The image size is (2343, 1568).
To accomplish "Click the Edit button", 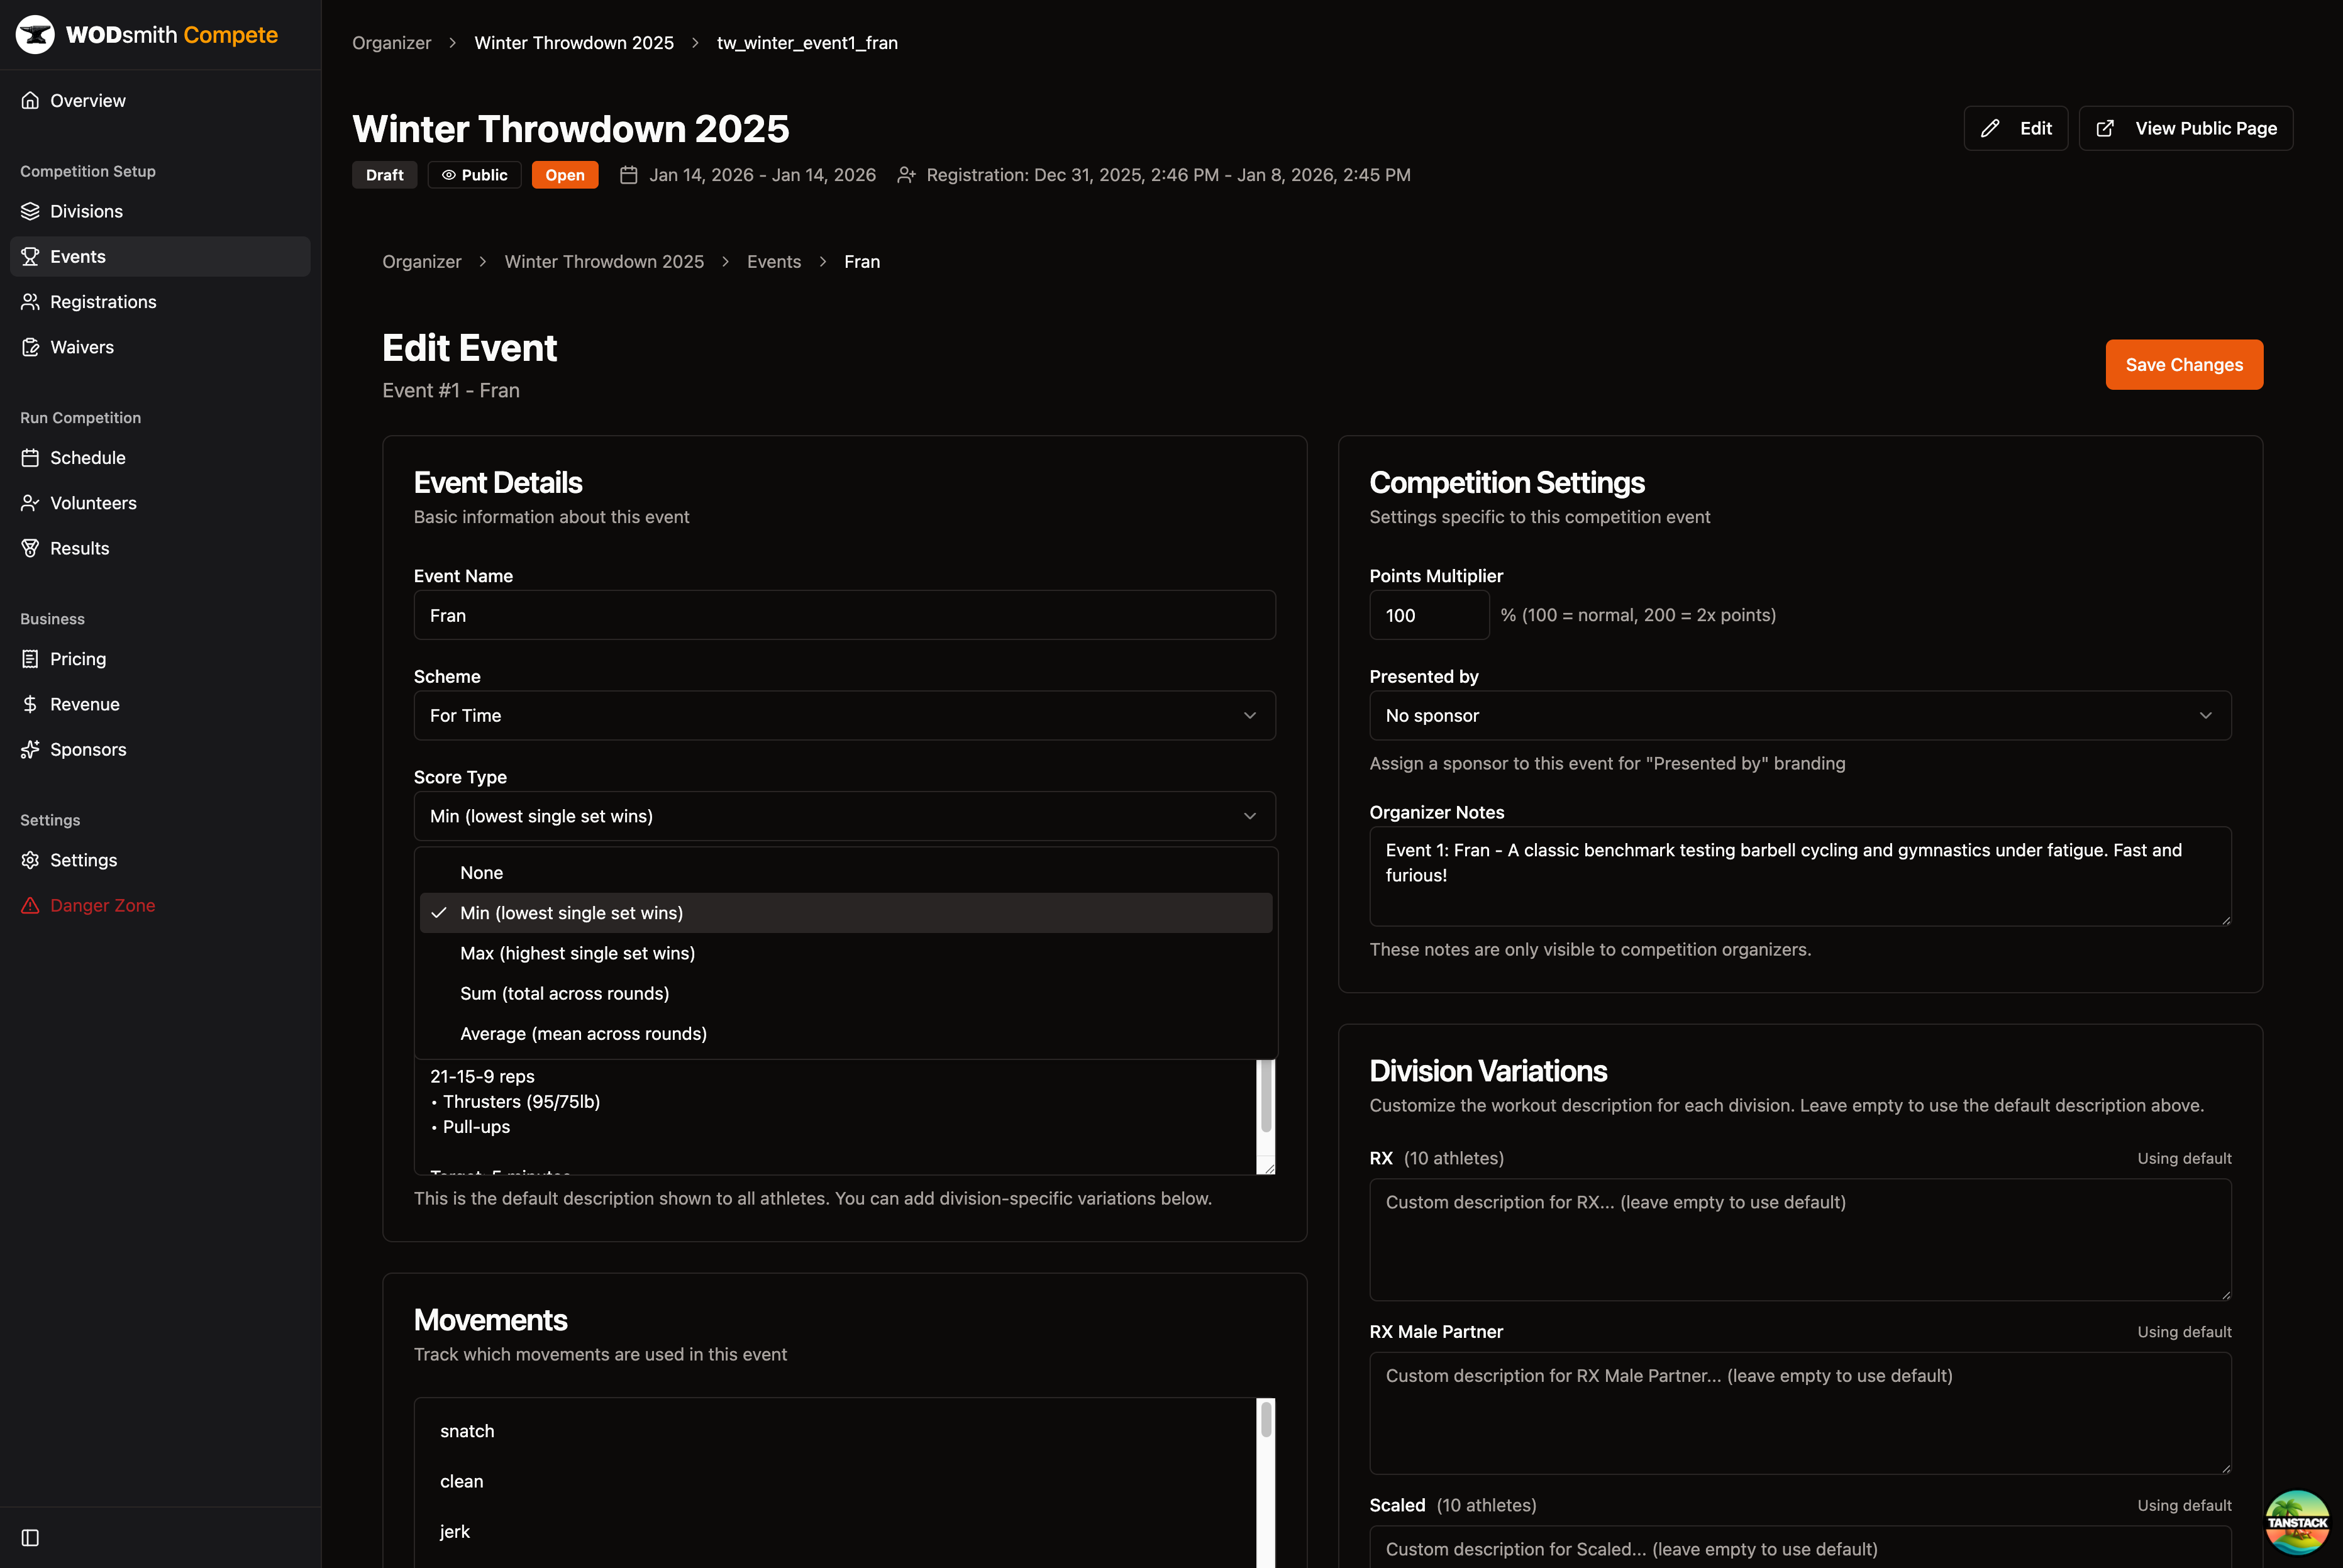I will (2015, 128).
